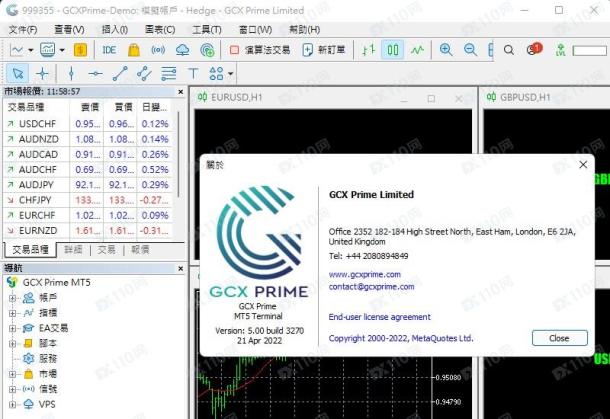The width and height of the screenshot is (610, 419).
Task: Select the equidistant channel tool
Action: point(144,73)
